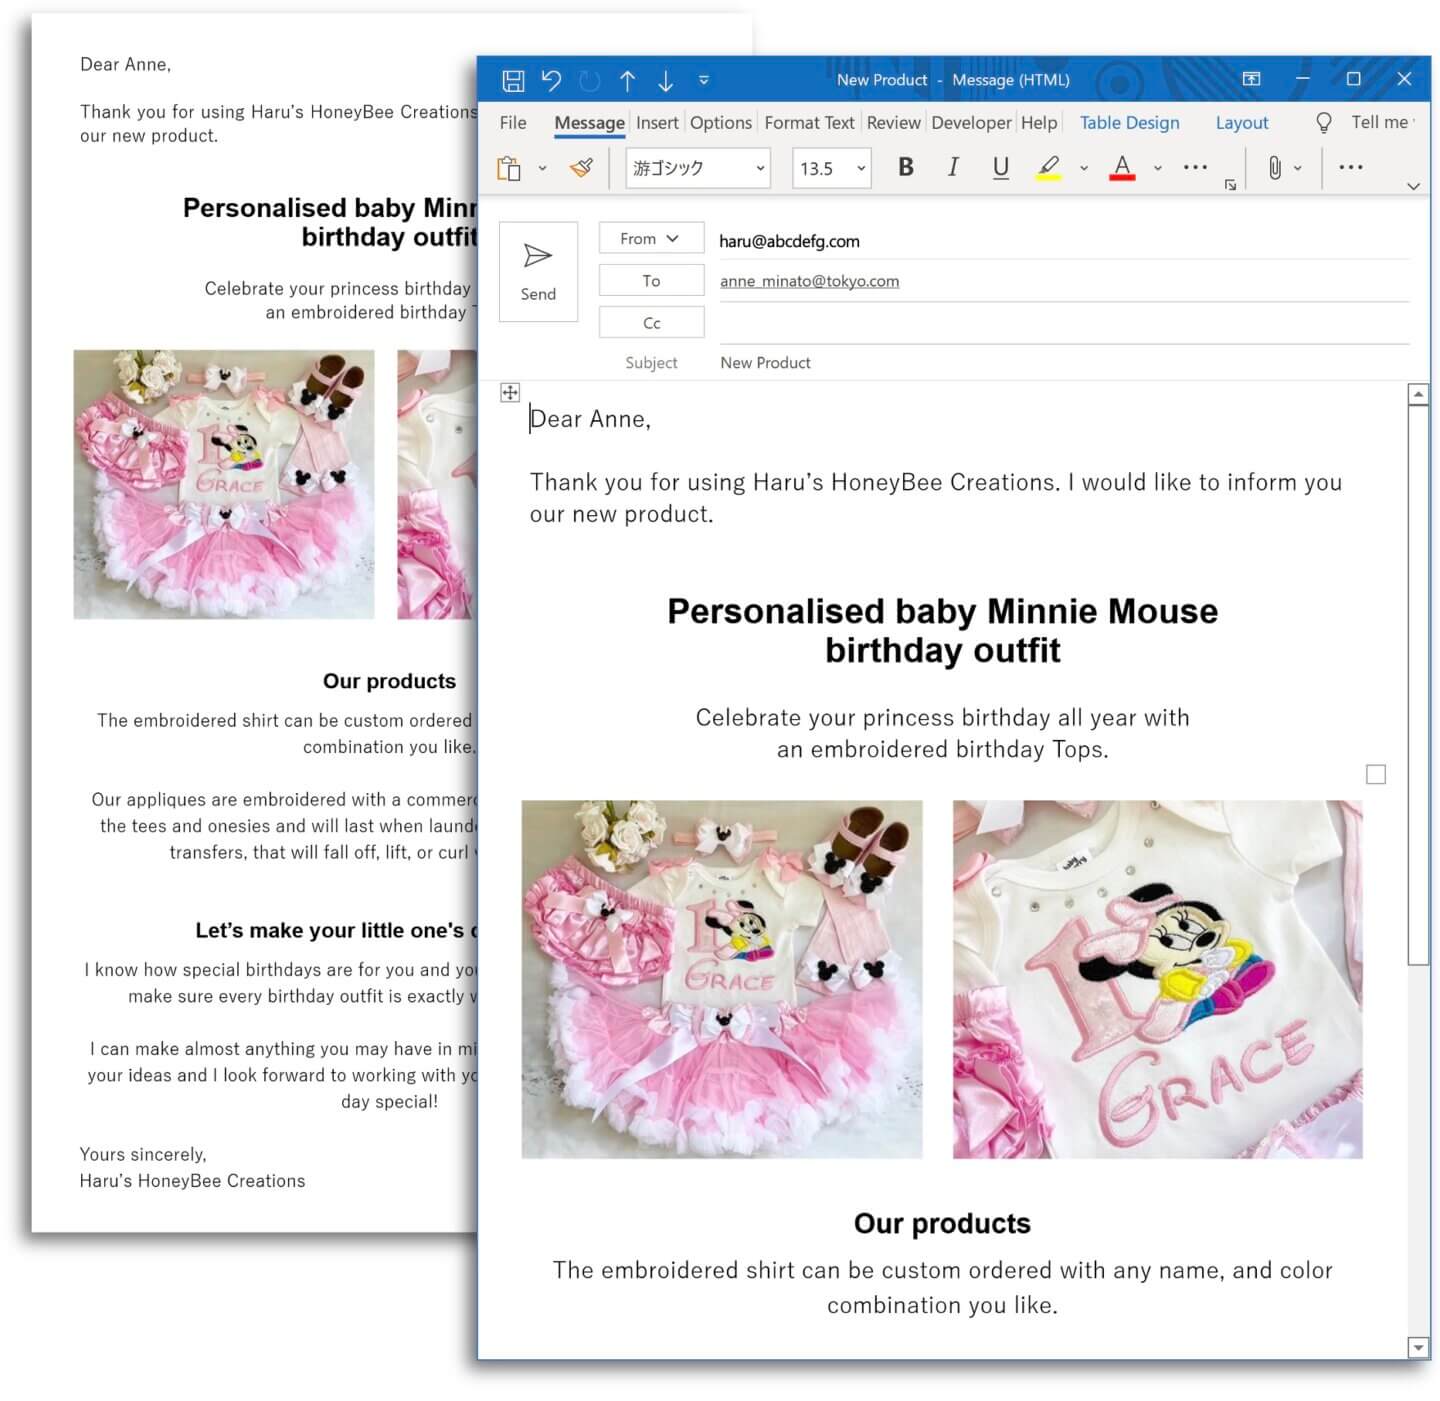Go to the previous item with the up arrow
This screenshot has width=1440, height=1401.
[627, 80]
